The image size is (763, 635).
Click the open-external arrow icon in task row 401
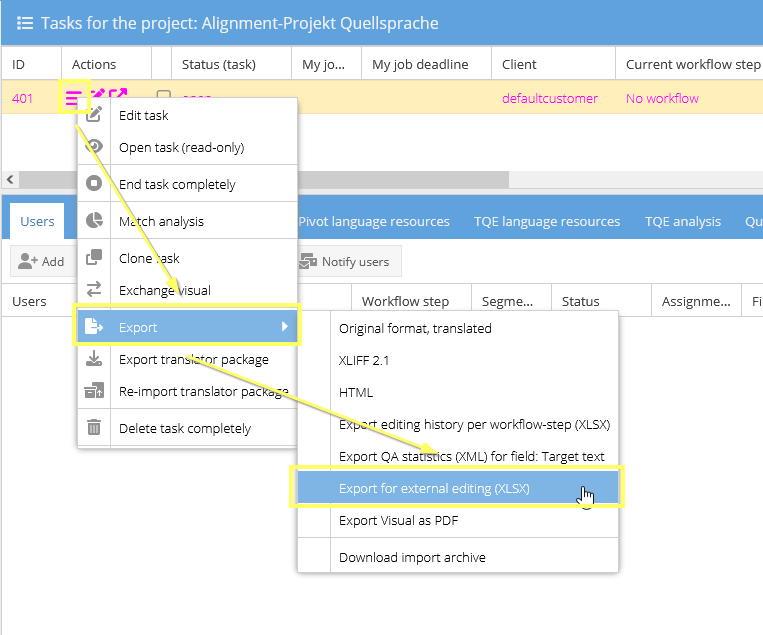point(118,97)
